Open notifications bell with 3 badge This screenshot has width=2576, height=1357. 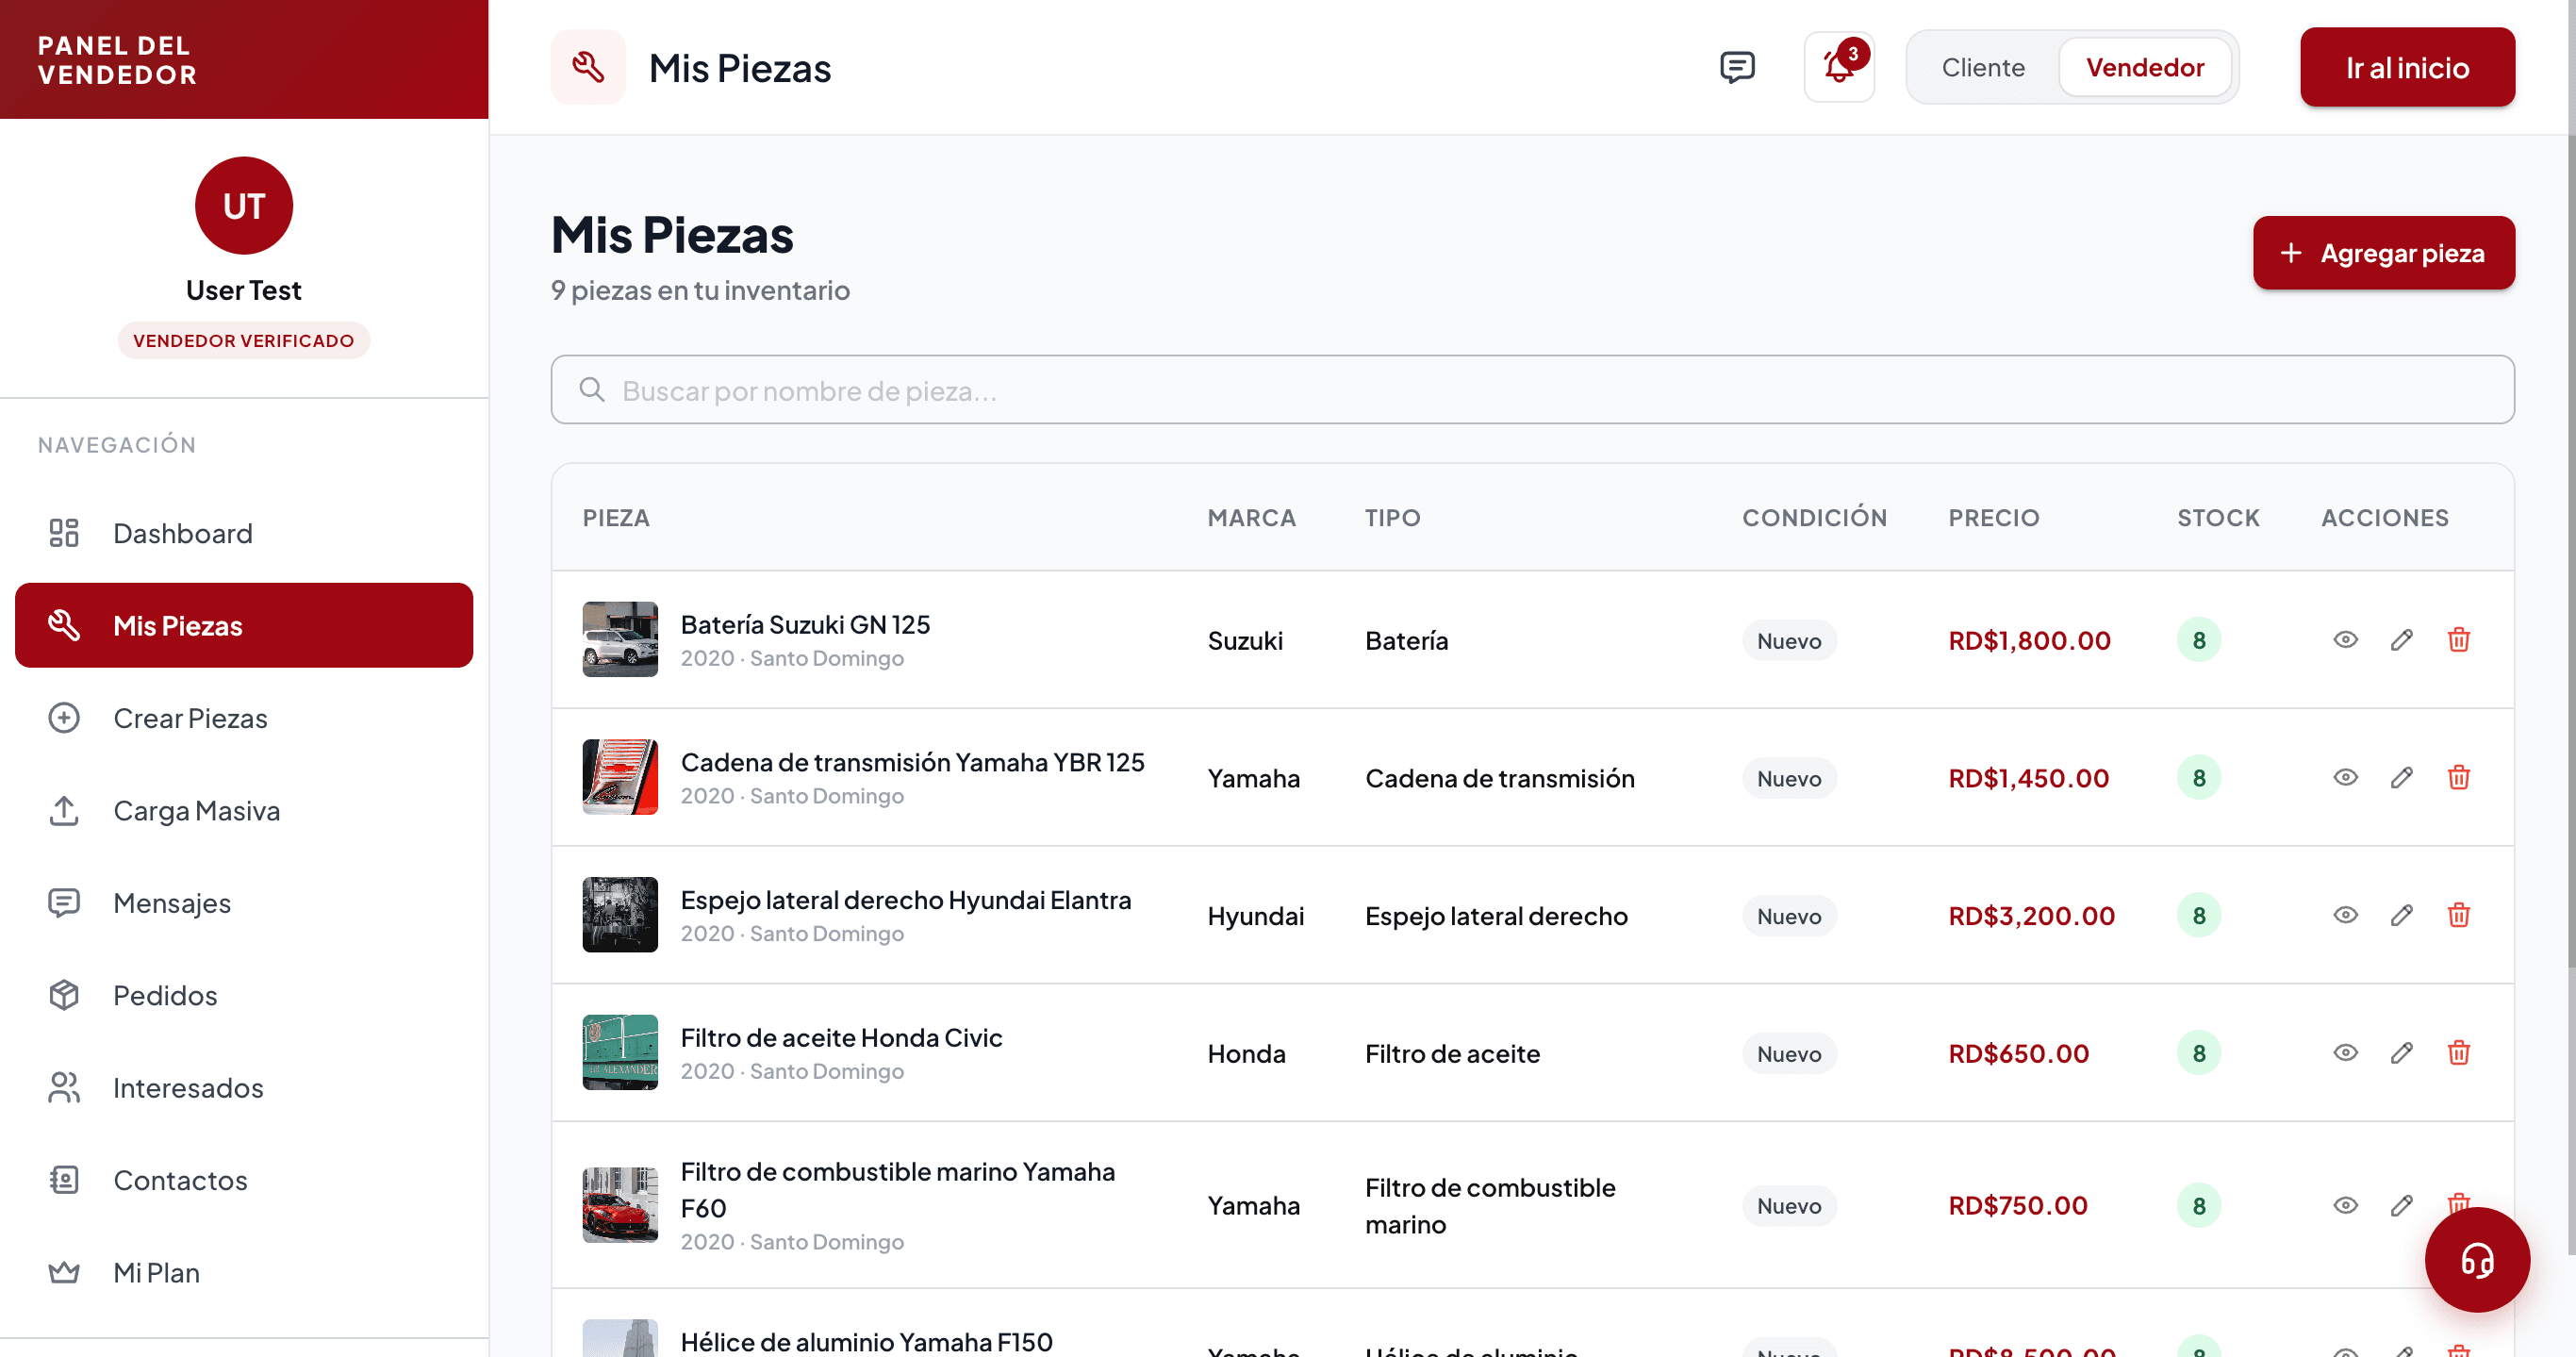(1839, 67)
